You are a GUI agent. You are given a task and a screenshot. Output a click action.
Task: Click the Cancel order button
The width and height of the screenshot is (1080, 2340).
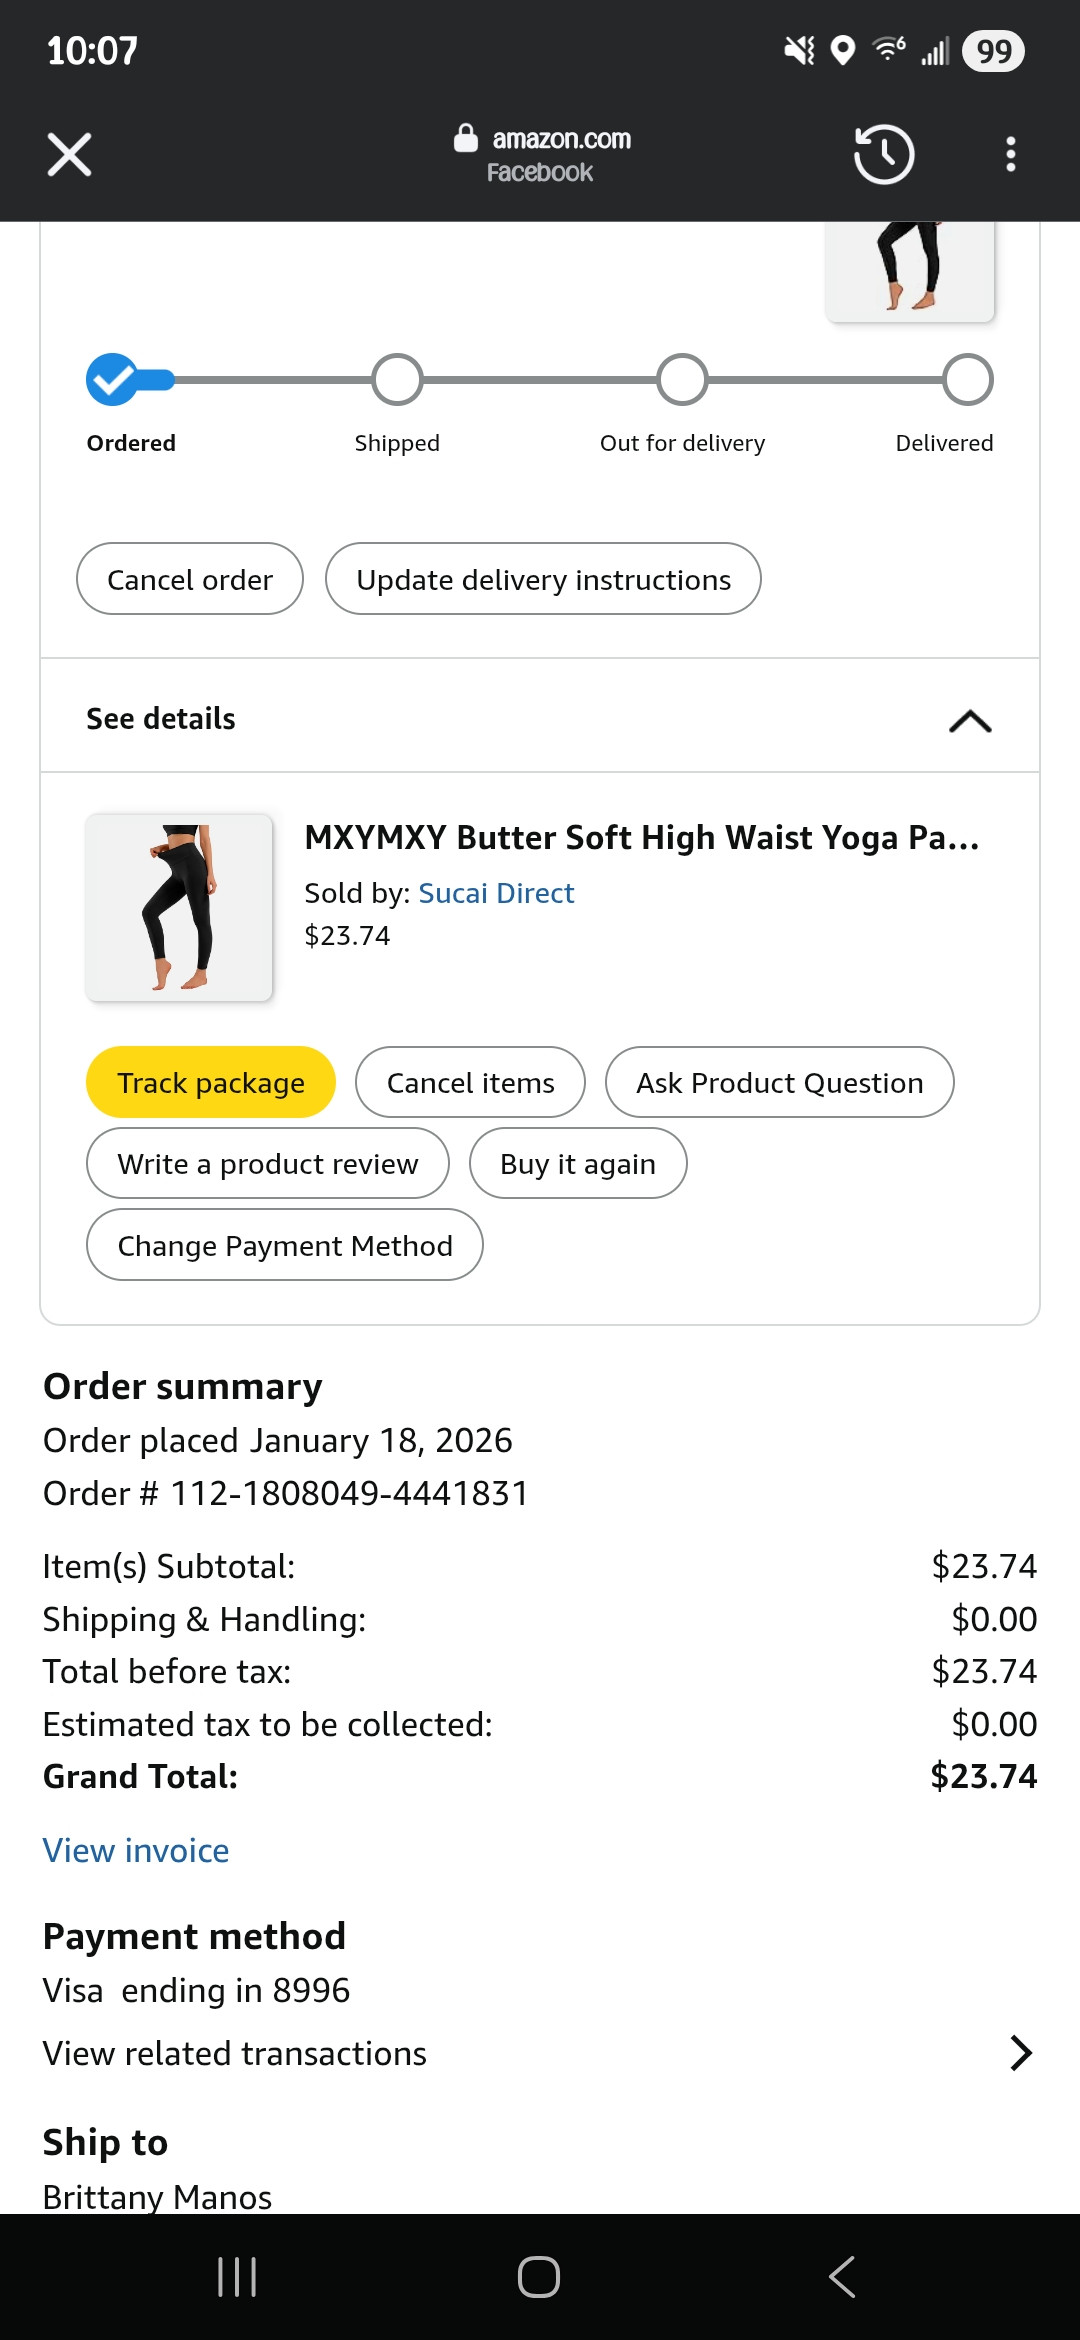point(190,579)
